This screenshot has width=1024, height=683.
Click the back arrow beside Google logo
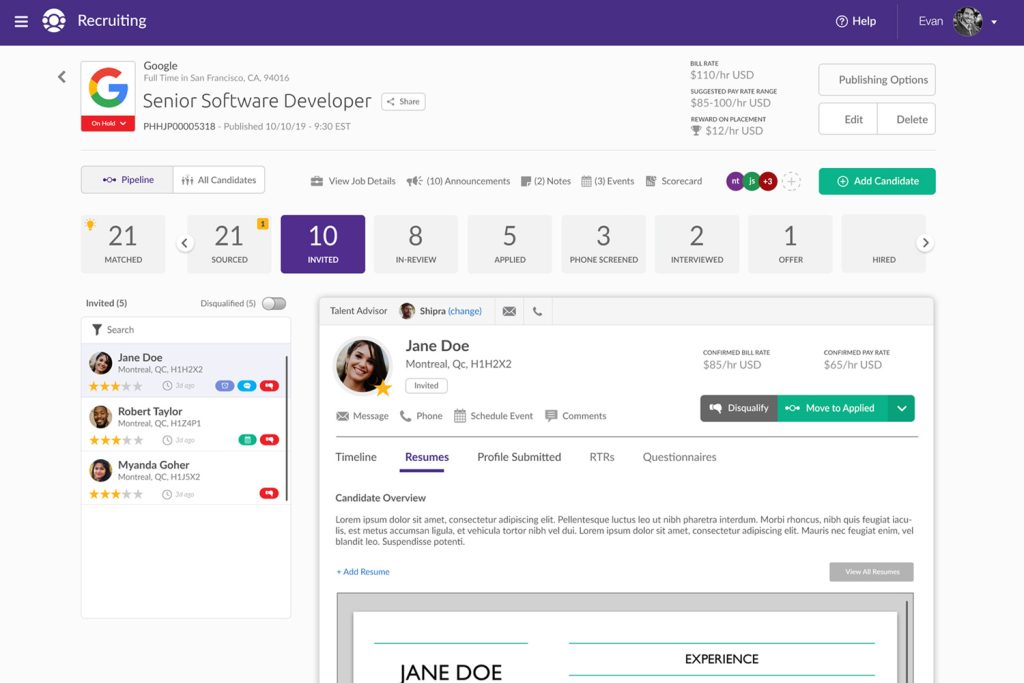(x=62, y=77)
